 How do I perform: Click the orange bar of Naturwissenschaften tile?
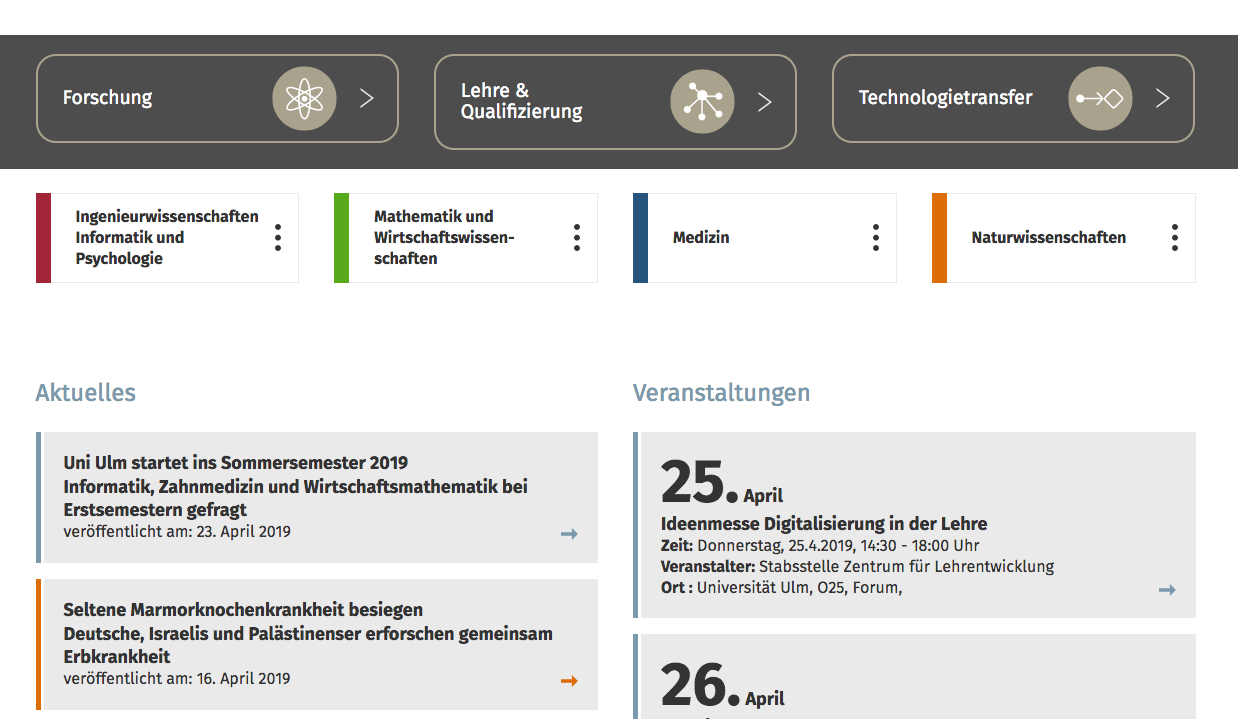tap(939, 238)
